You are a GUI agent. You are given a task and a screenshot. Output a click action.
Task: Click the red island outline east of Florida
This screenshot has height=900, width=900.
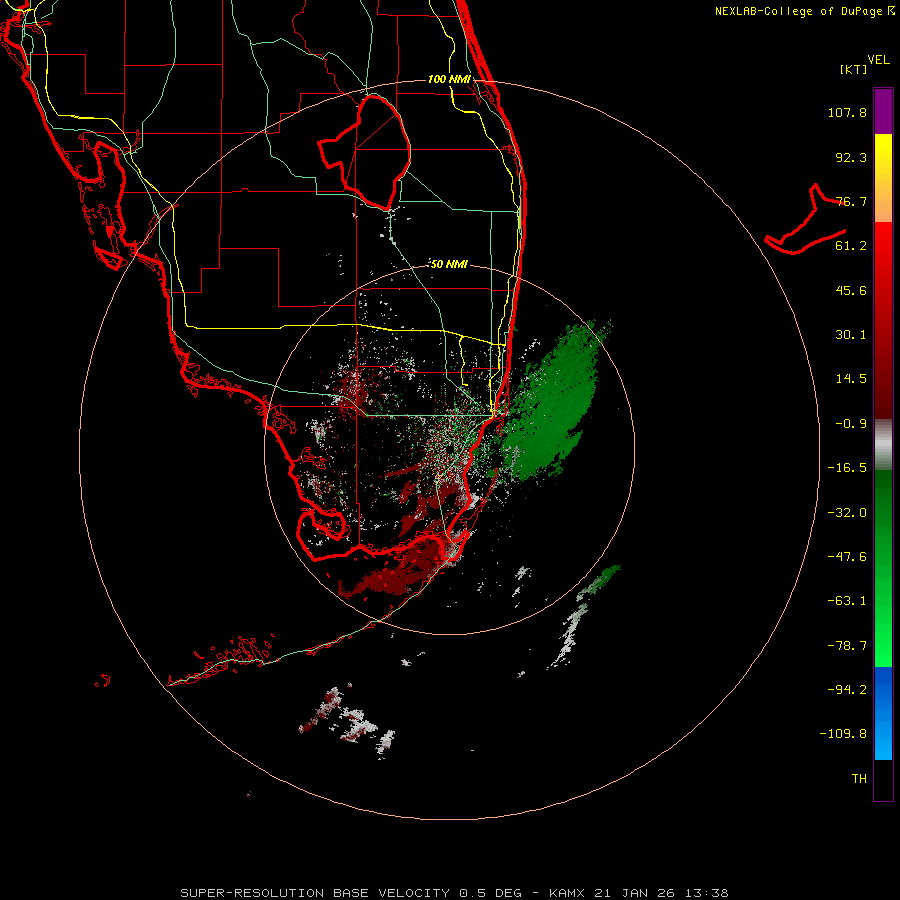click(805, 221)
